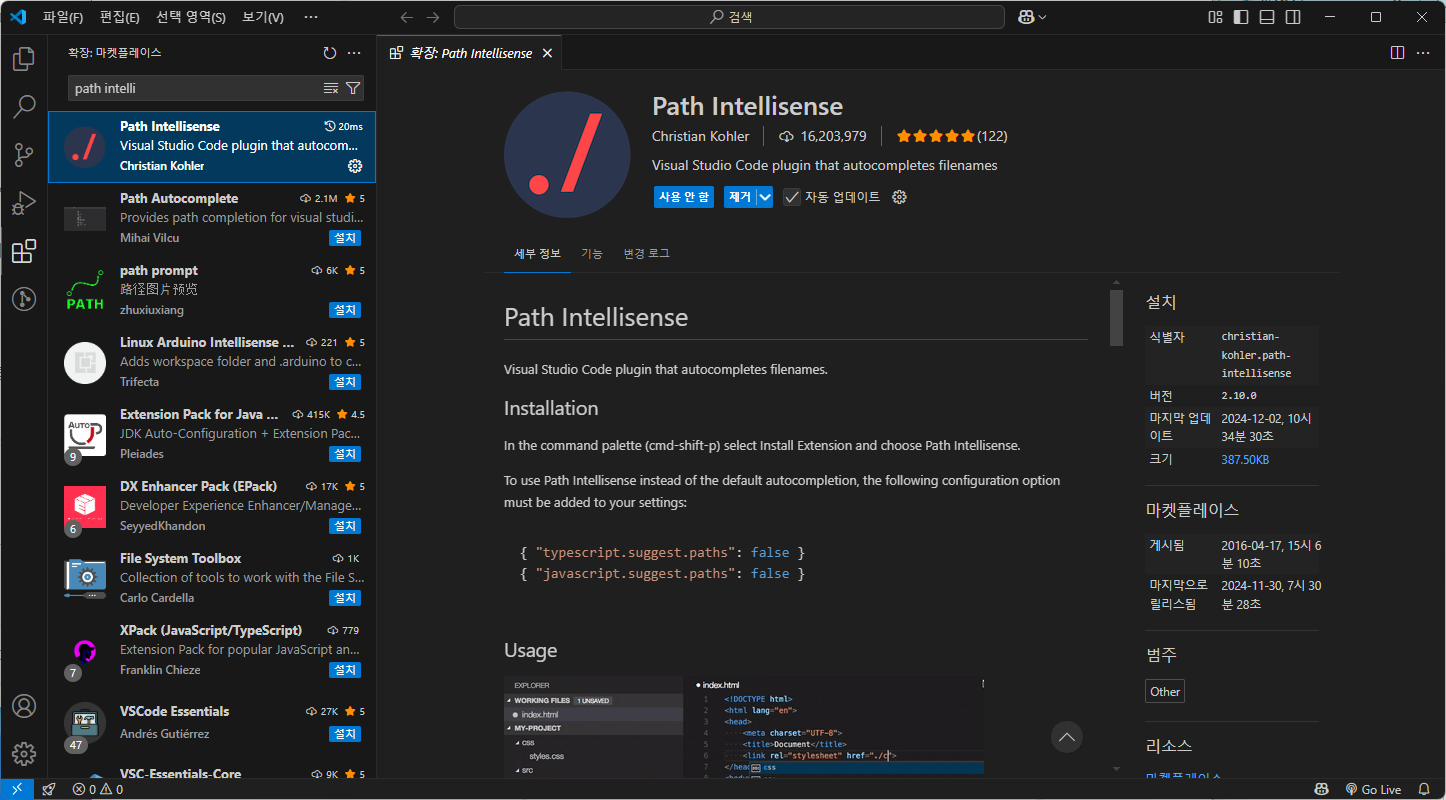The image size is (1446, 800).
Task: Click the five star rating (122)
Action: pyautogui.click(x=951, y=136)
